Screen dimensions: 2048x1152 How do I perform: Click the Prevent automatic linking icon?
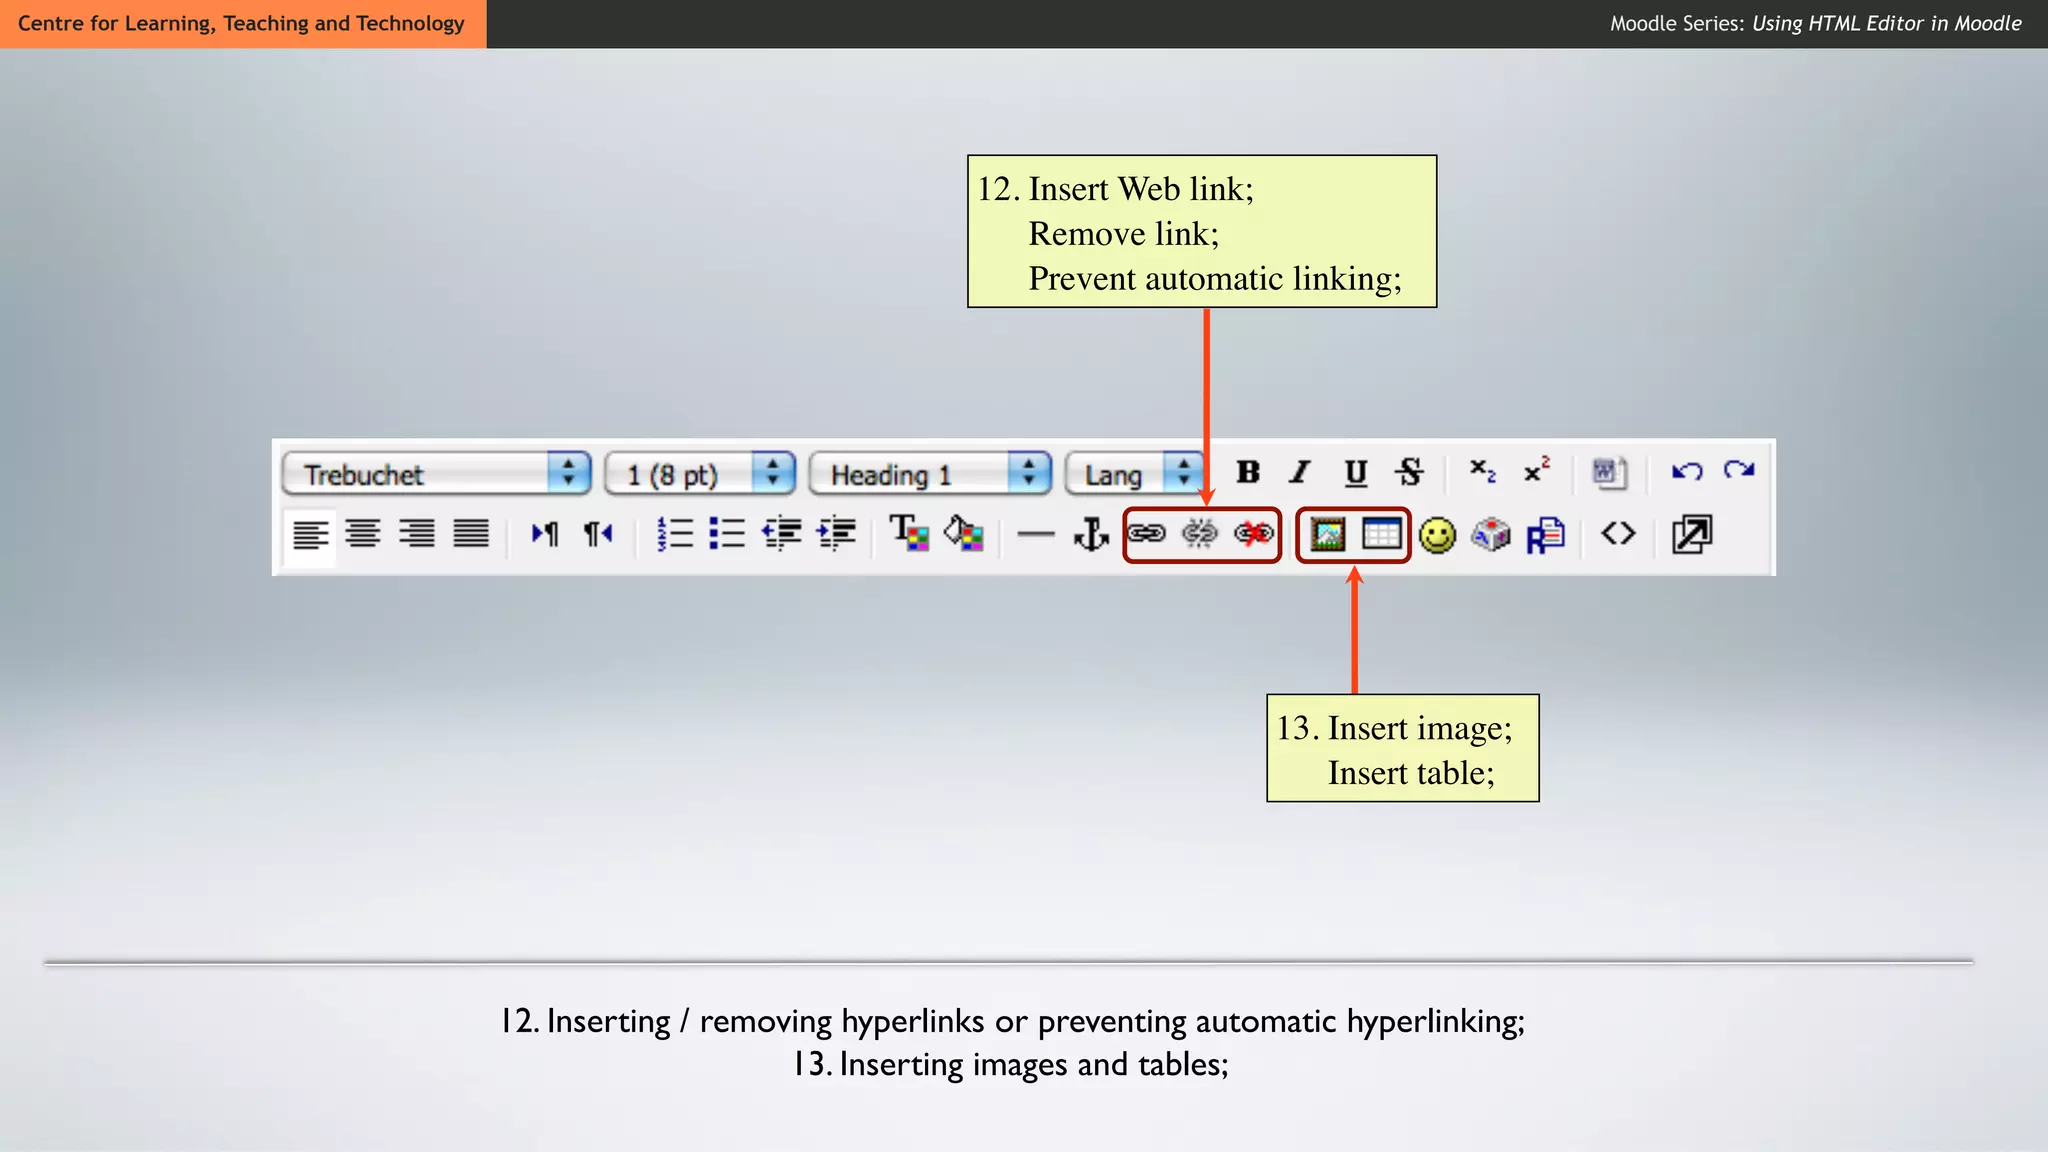(x=1253, y=534)
